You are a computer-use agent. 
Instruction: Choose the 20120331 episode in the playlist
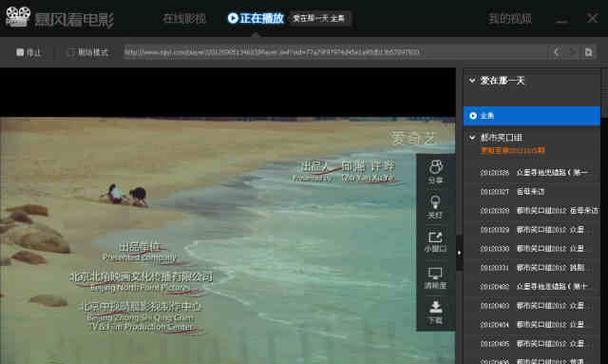[532, 267]
